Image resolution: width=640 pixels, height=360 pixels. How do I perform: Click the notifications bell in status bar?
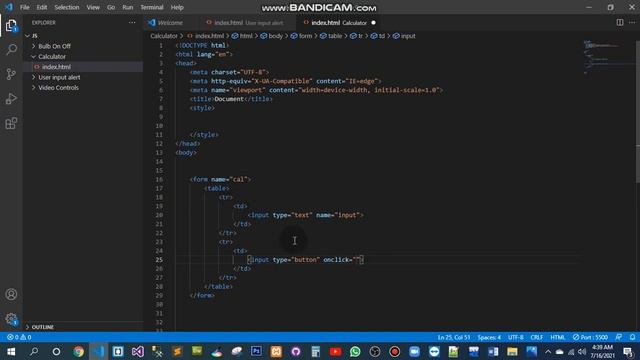click(632, 337)
